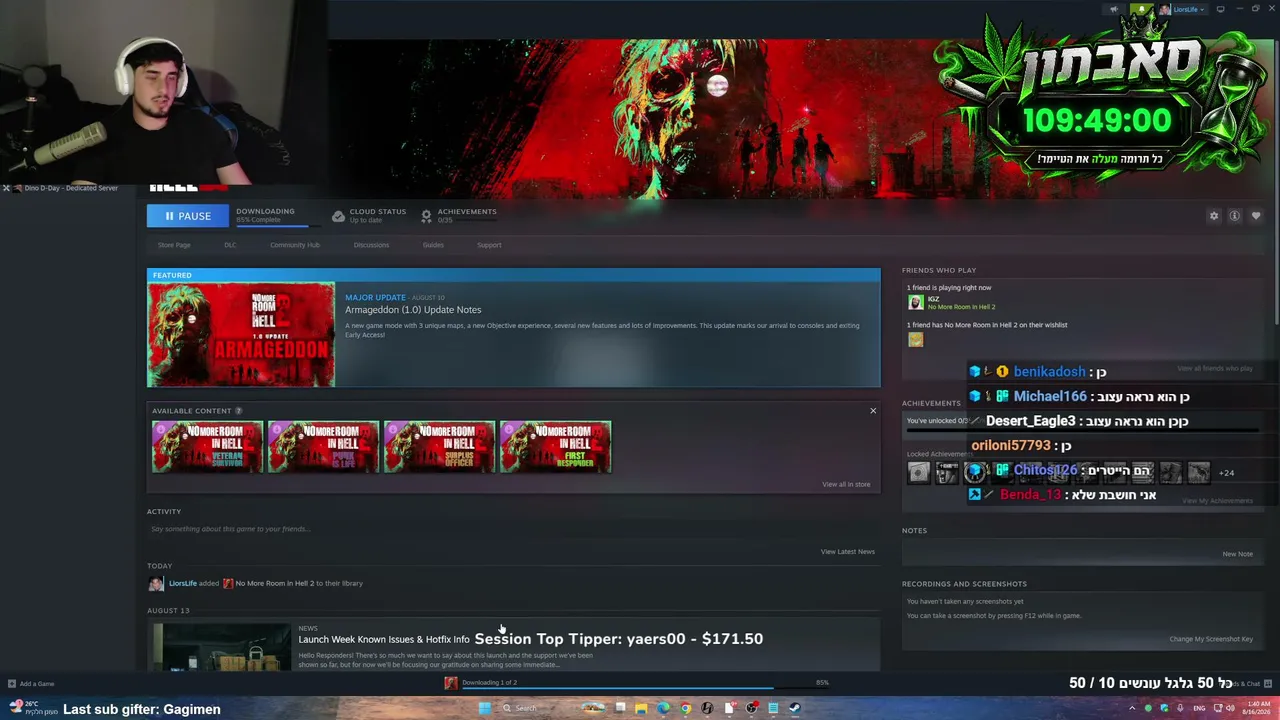The height and width of the screenshot is (720, 1280).
Task: Open Google Chrome from the taskbar
Action: coord(685,708)
